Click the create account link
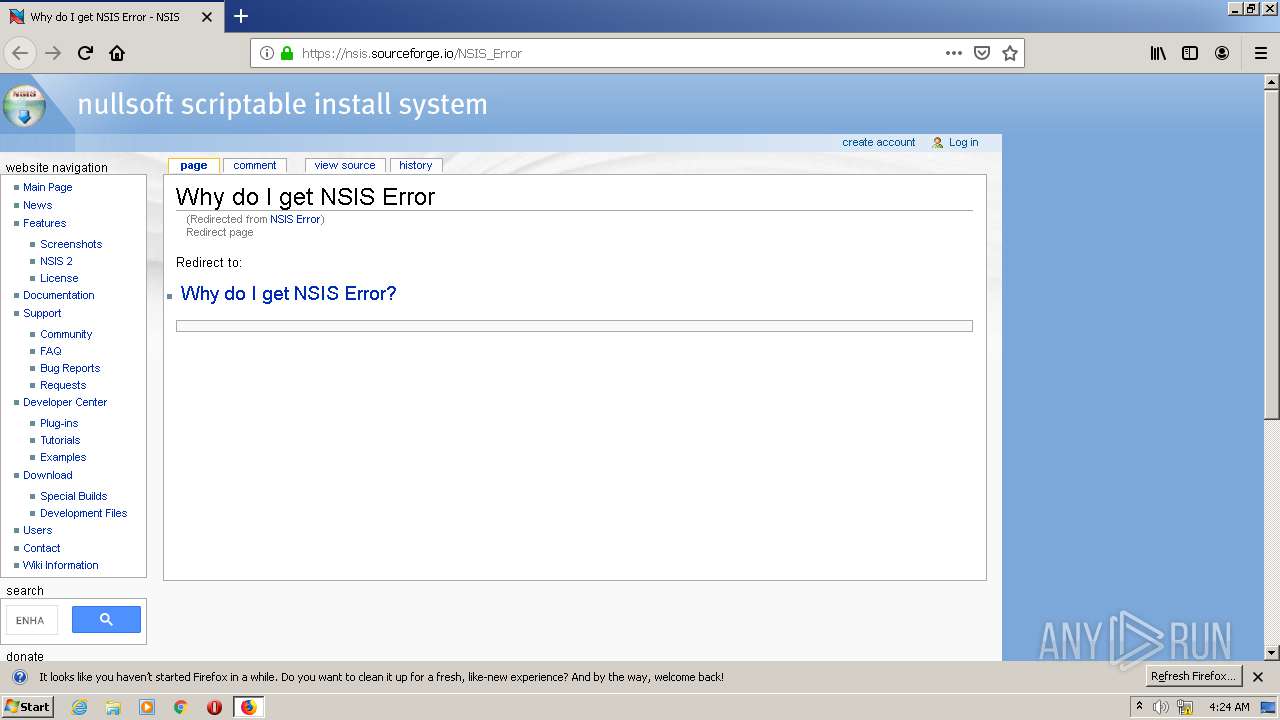 tap(878, 142)
